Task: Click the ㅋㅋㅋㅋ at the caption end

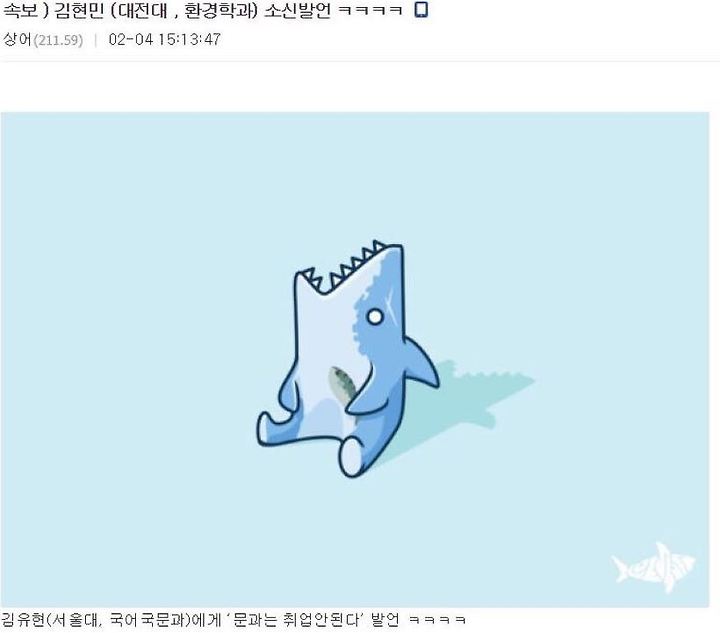Action: 437,621
